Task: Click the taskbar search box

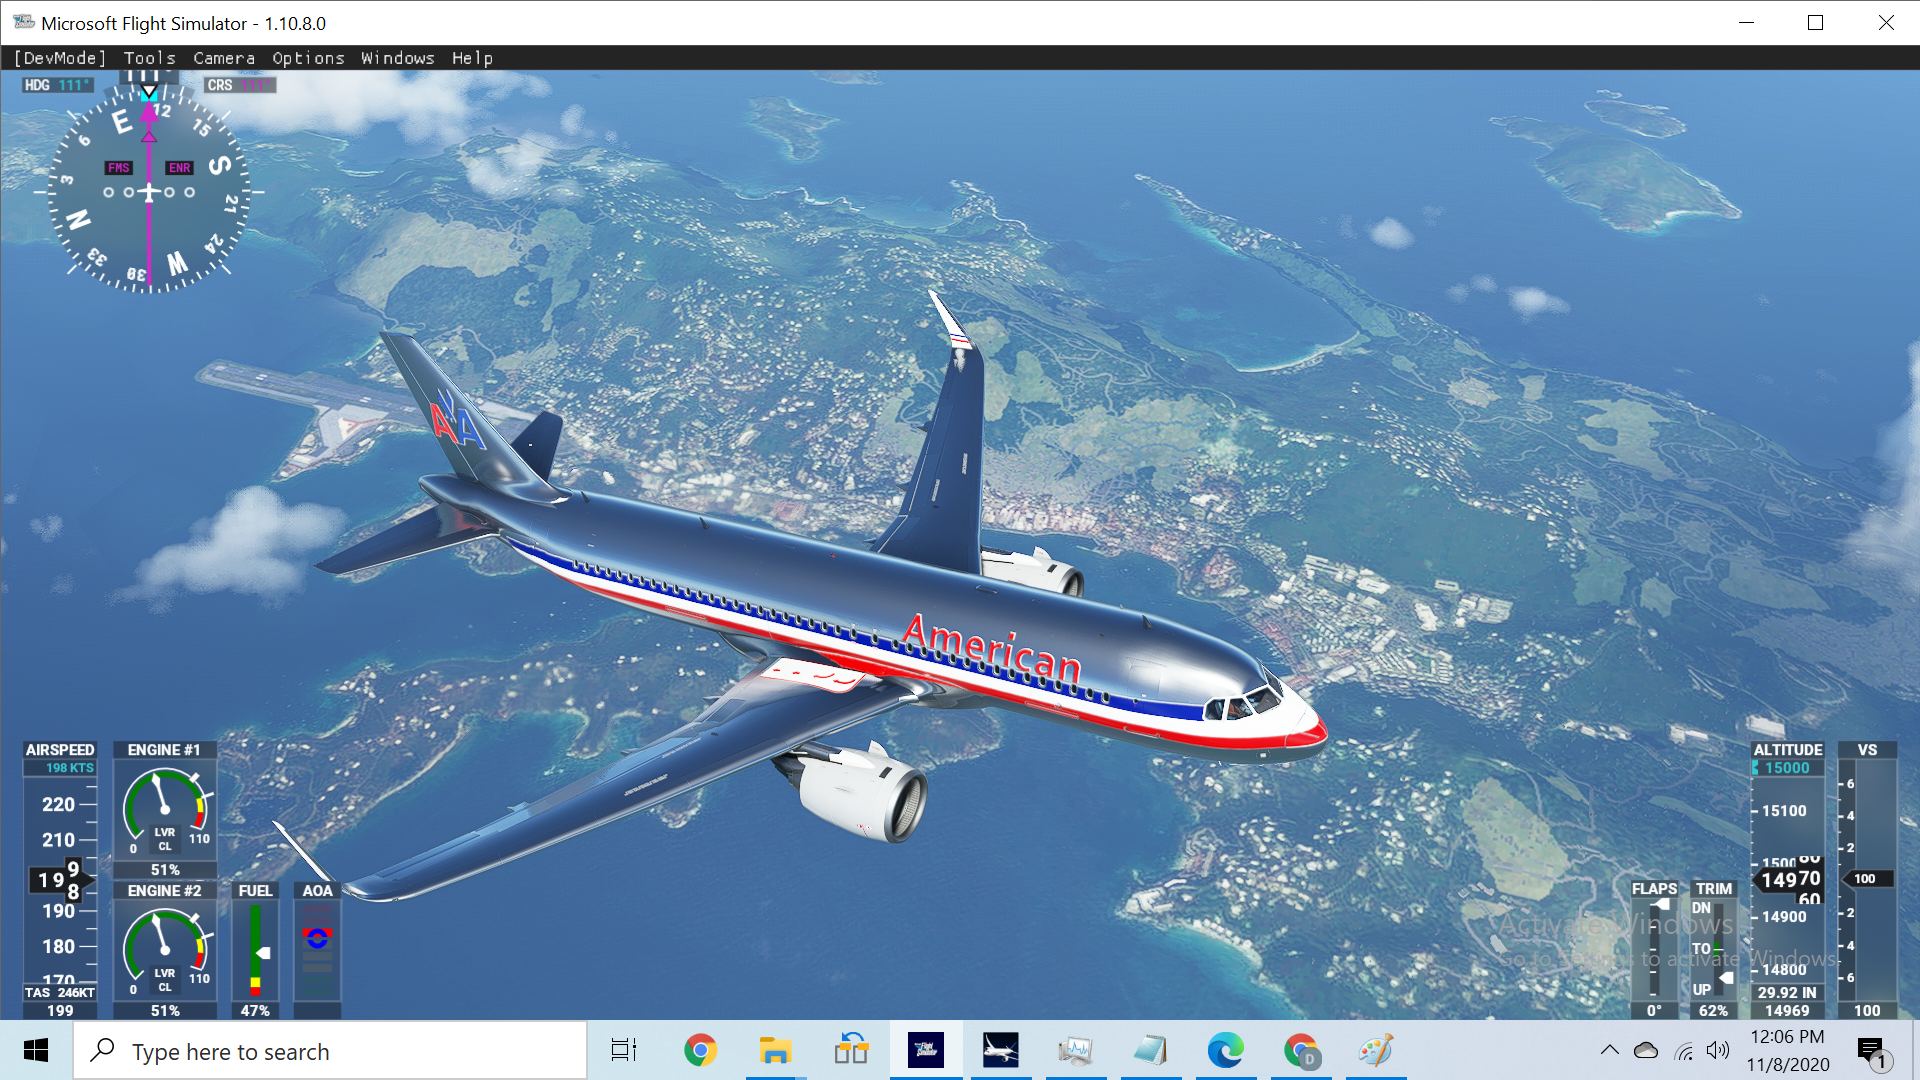Action: (330, 1051)
